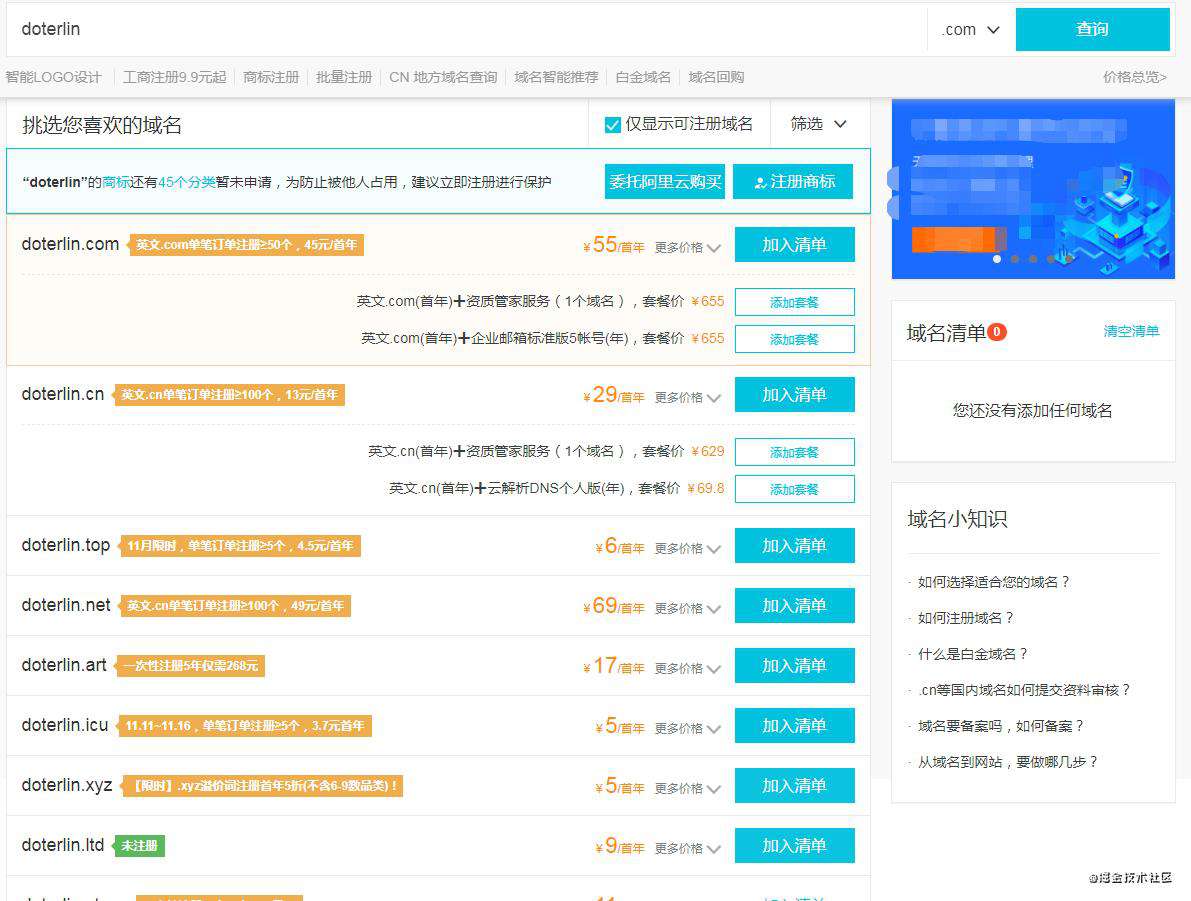Viewport: 1191px width, 901px height.
Task: Click the 未注册 tag on doterlin.ltd
Action: [x=139, y=846]
